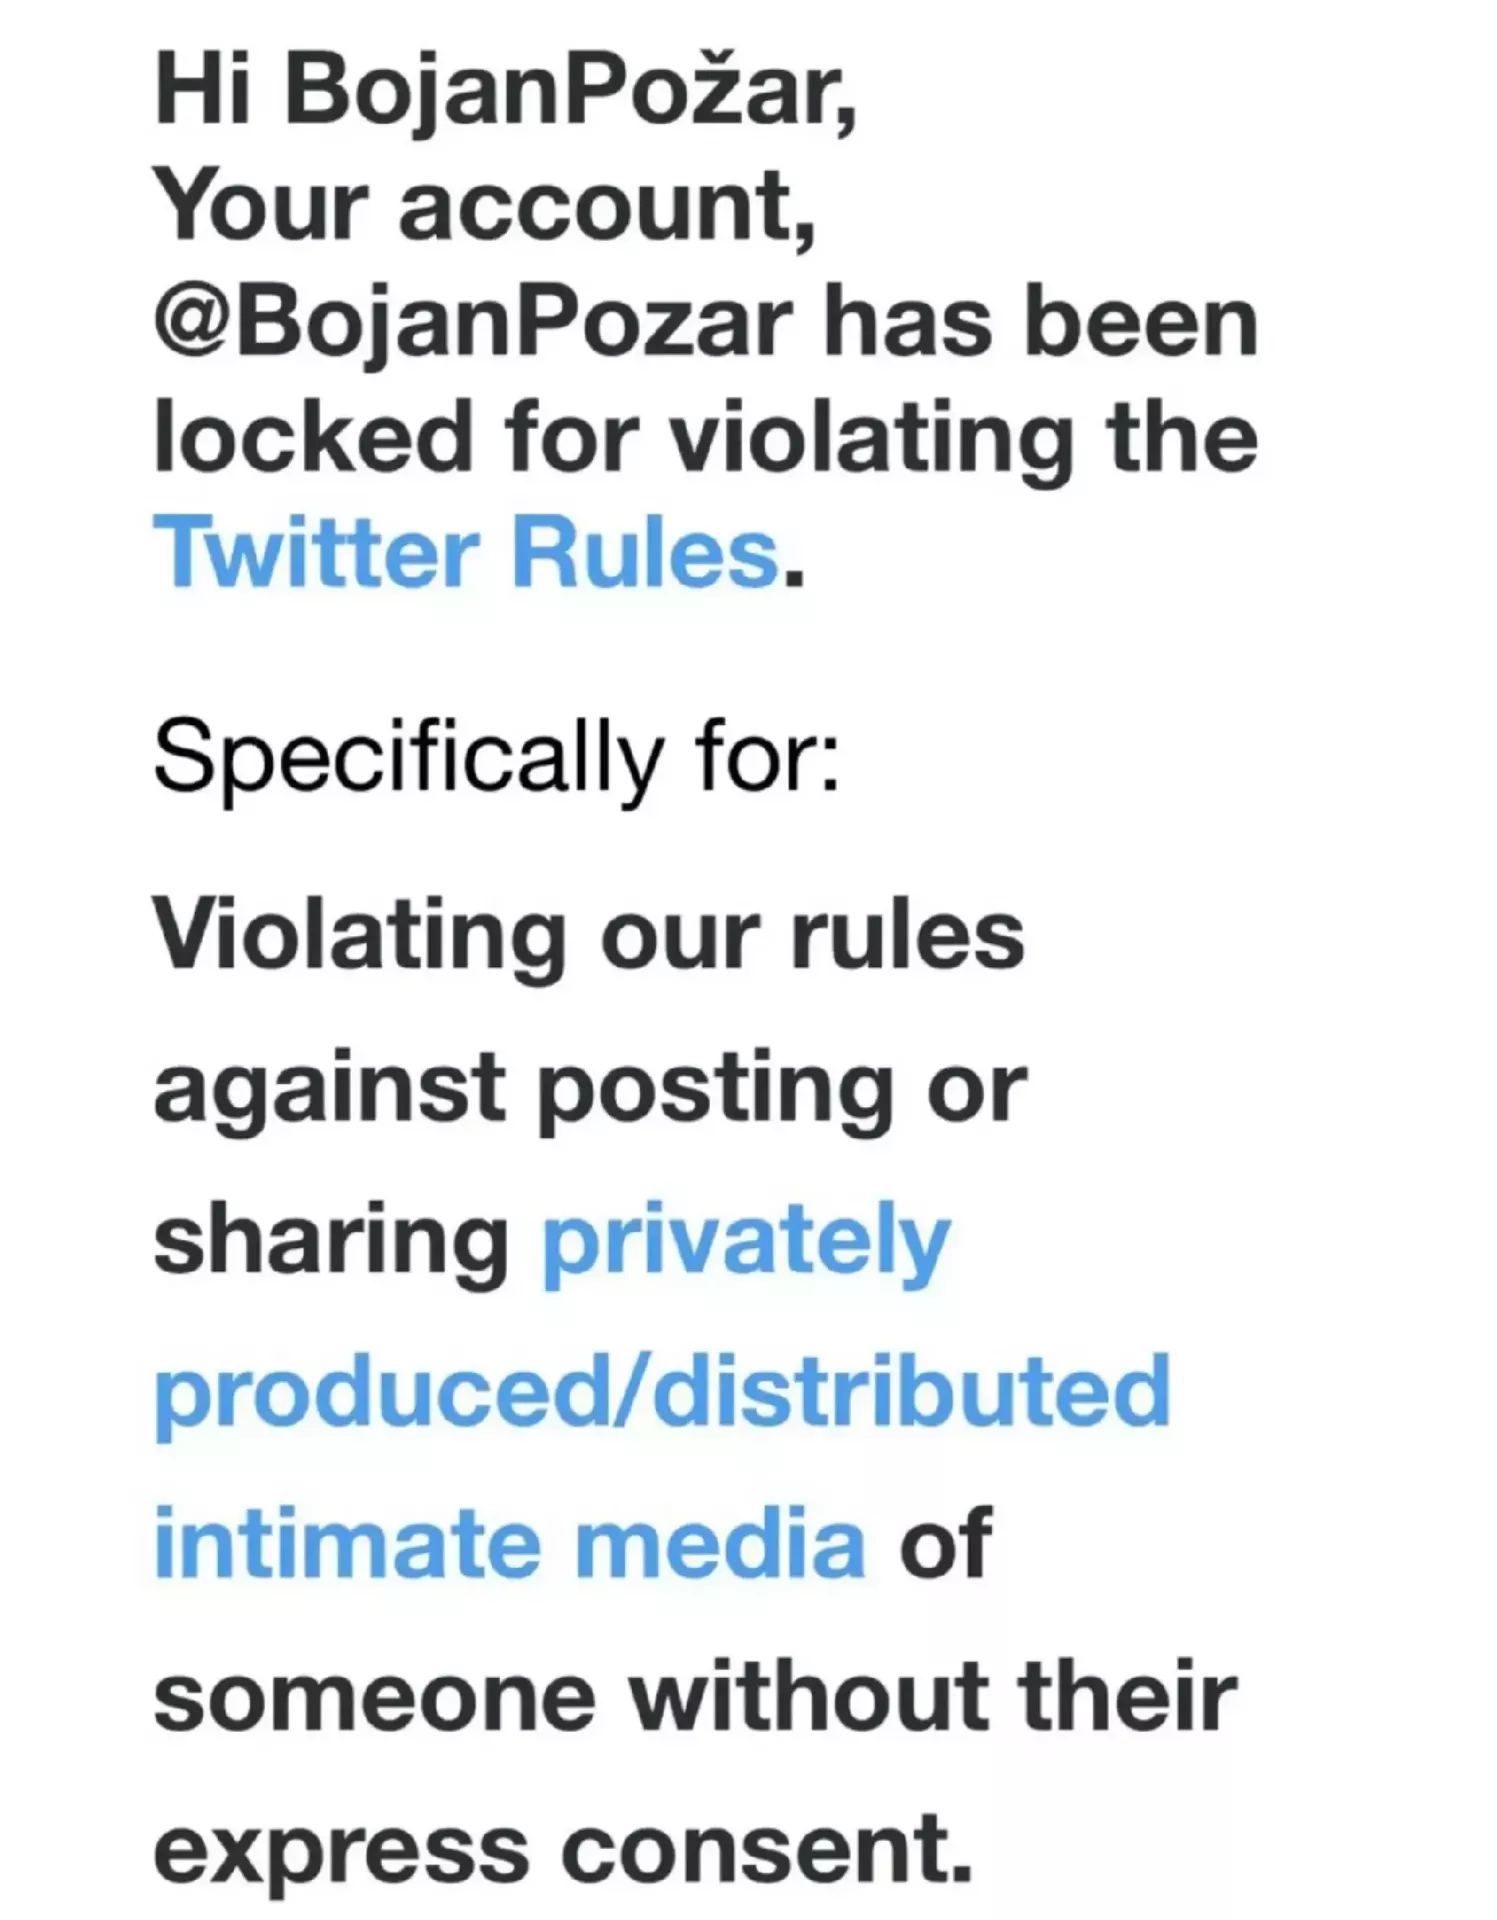Click the "produced/distributed" link text
This screenshot has height=1920, width=1497.
coord(661,1391)
